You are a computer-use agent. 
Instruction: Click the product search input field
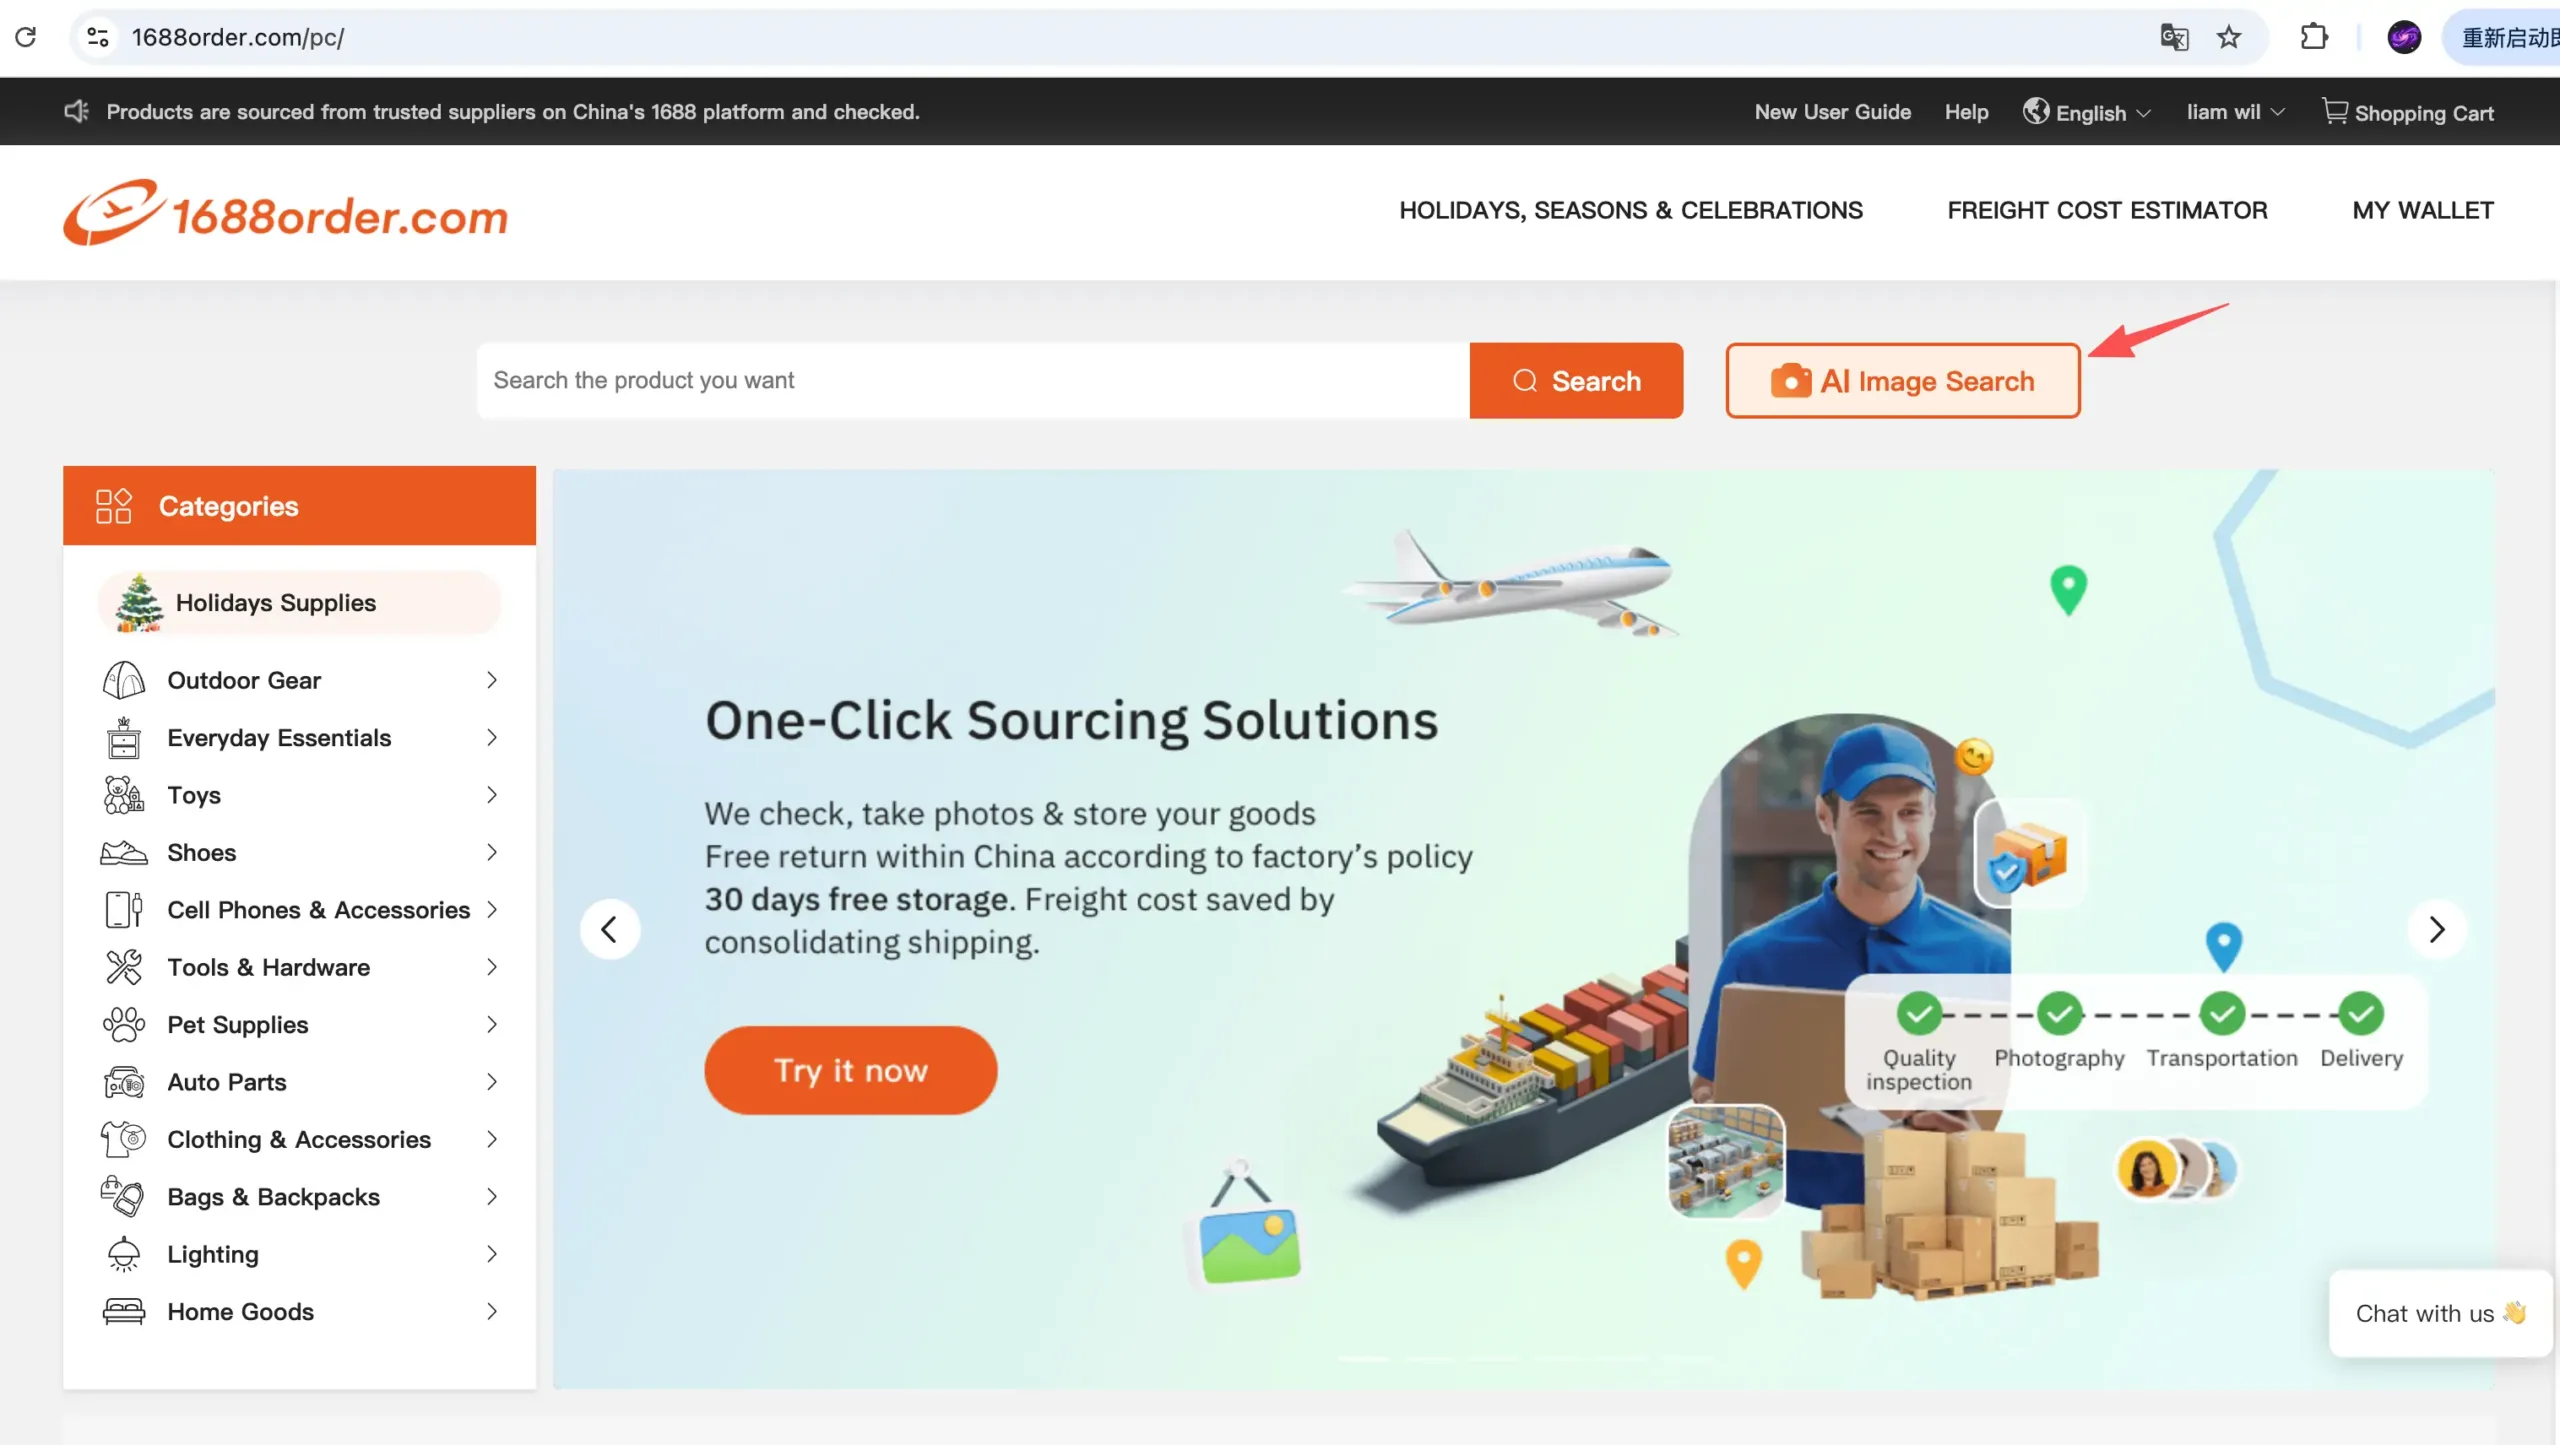pos(973,381)
